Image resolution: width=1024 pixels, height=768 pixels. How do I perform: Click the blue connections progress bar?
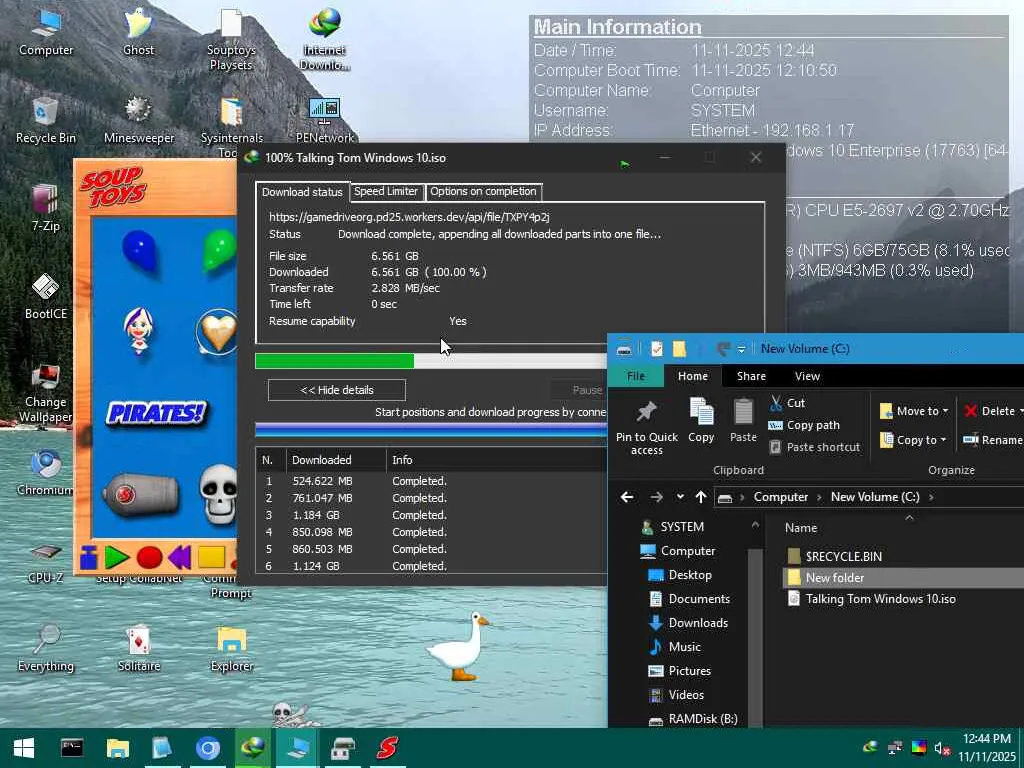431,430
